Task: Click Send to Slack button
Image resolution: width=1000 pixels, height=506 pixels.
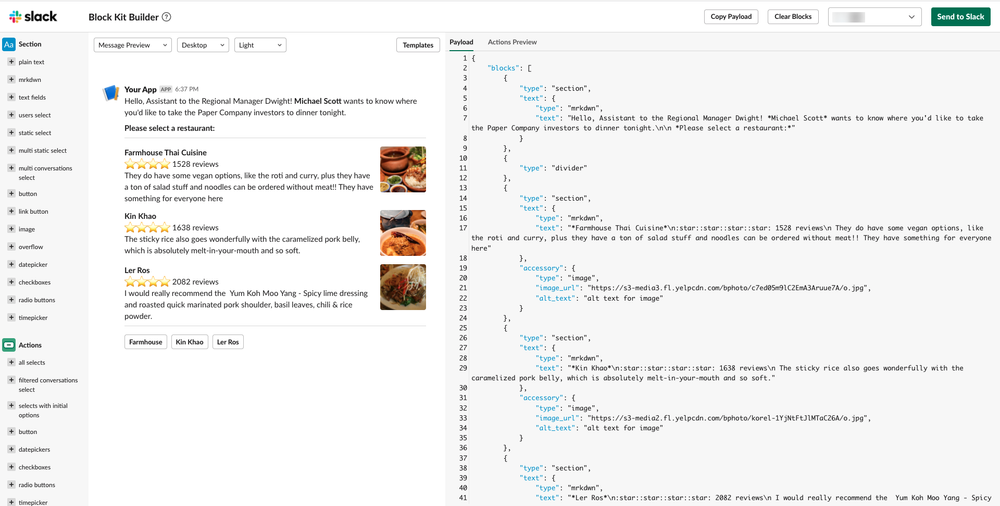Action: pyautogui.click(x=960, y=17)
